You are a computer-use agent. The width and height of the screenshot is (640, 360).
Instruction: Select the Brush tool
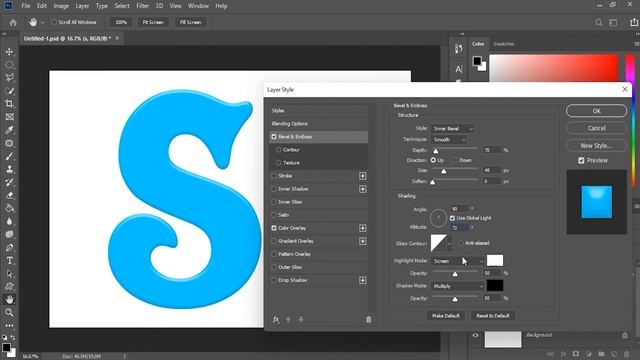[x=9, y=156]
